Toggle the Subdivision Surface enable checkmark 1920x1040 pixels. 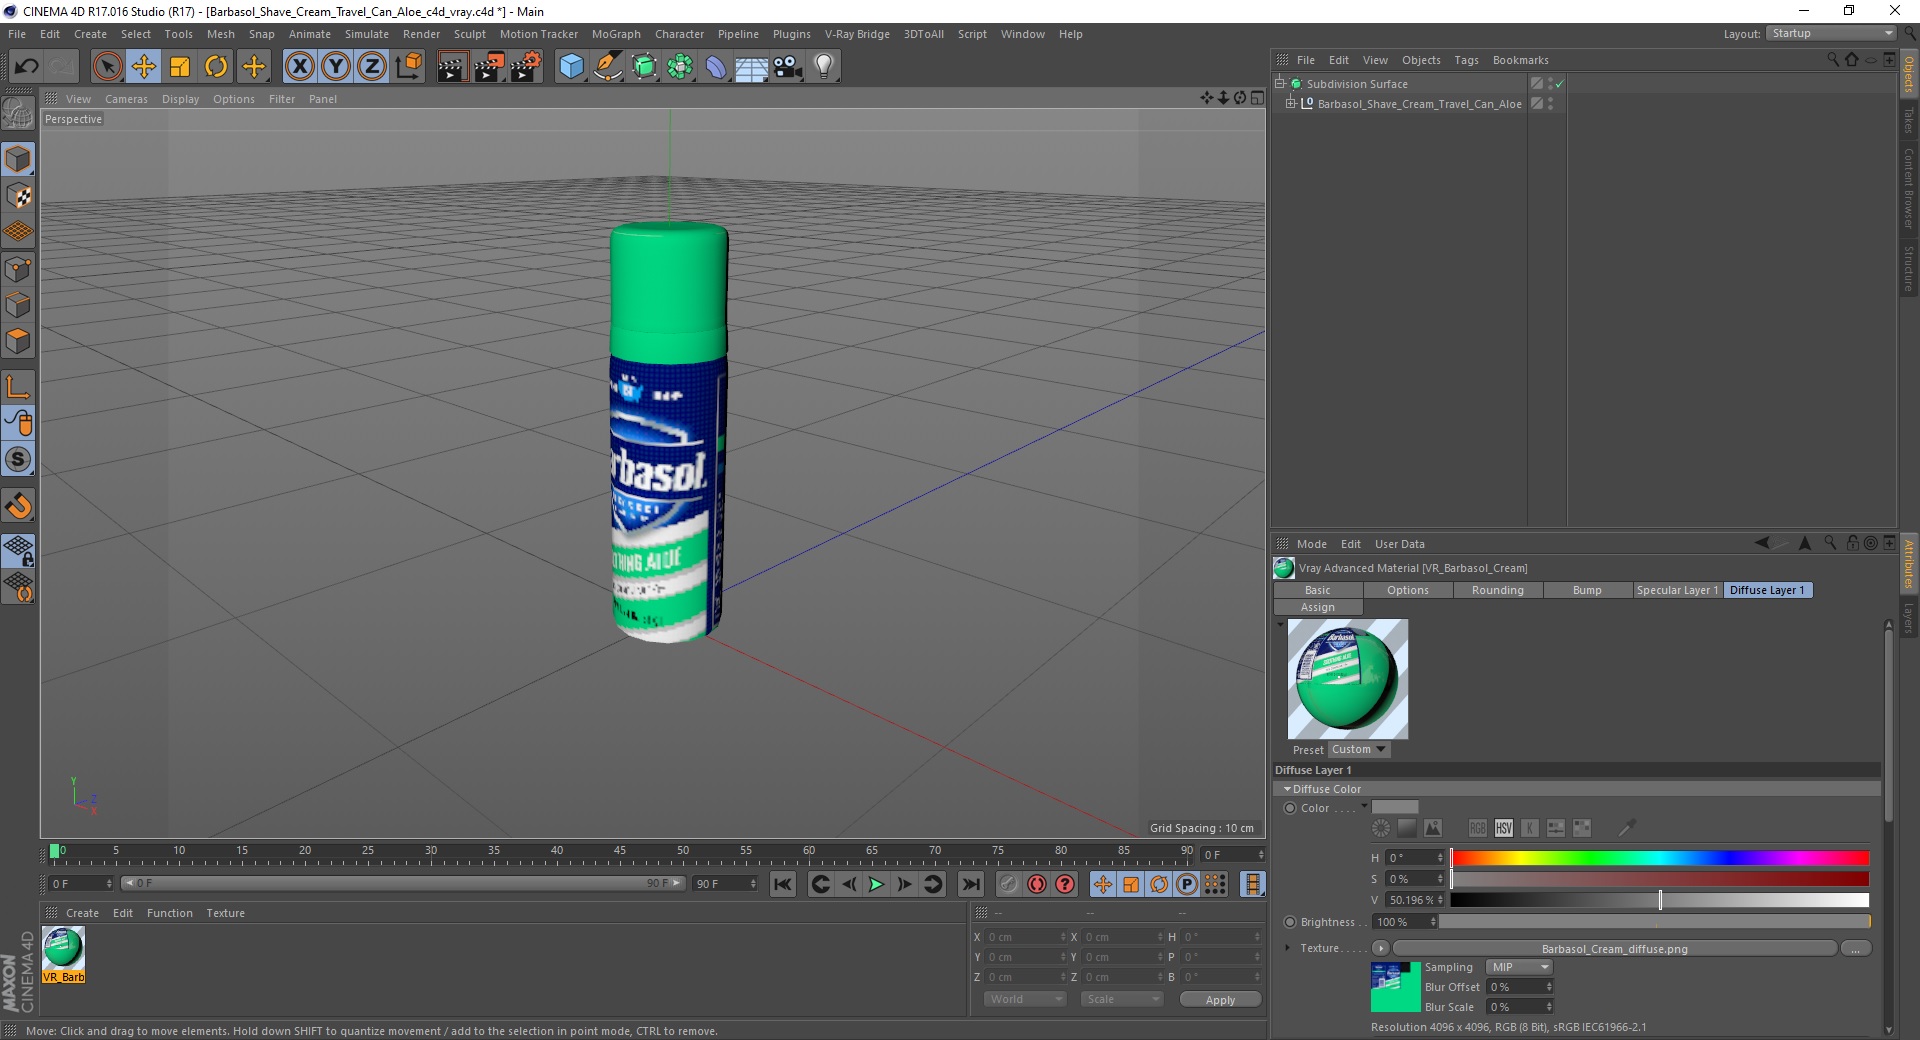(x=1559, y=84)
